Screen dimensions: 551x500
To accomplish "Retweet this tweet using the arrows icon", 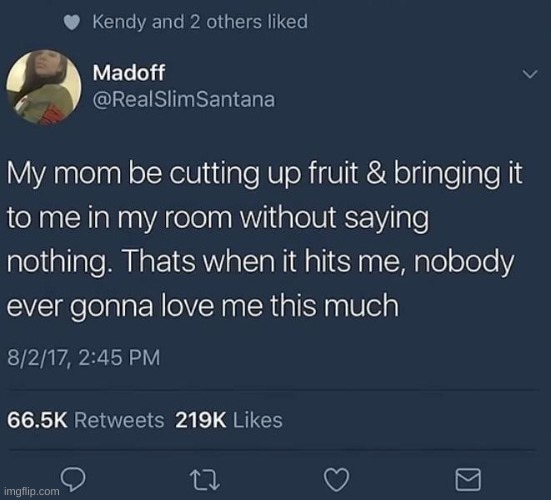I will tap(205, 480).
